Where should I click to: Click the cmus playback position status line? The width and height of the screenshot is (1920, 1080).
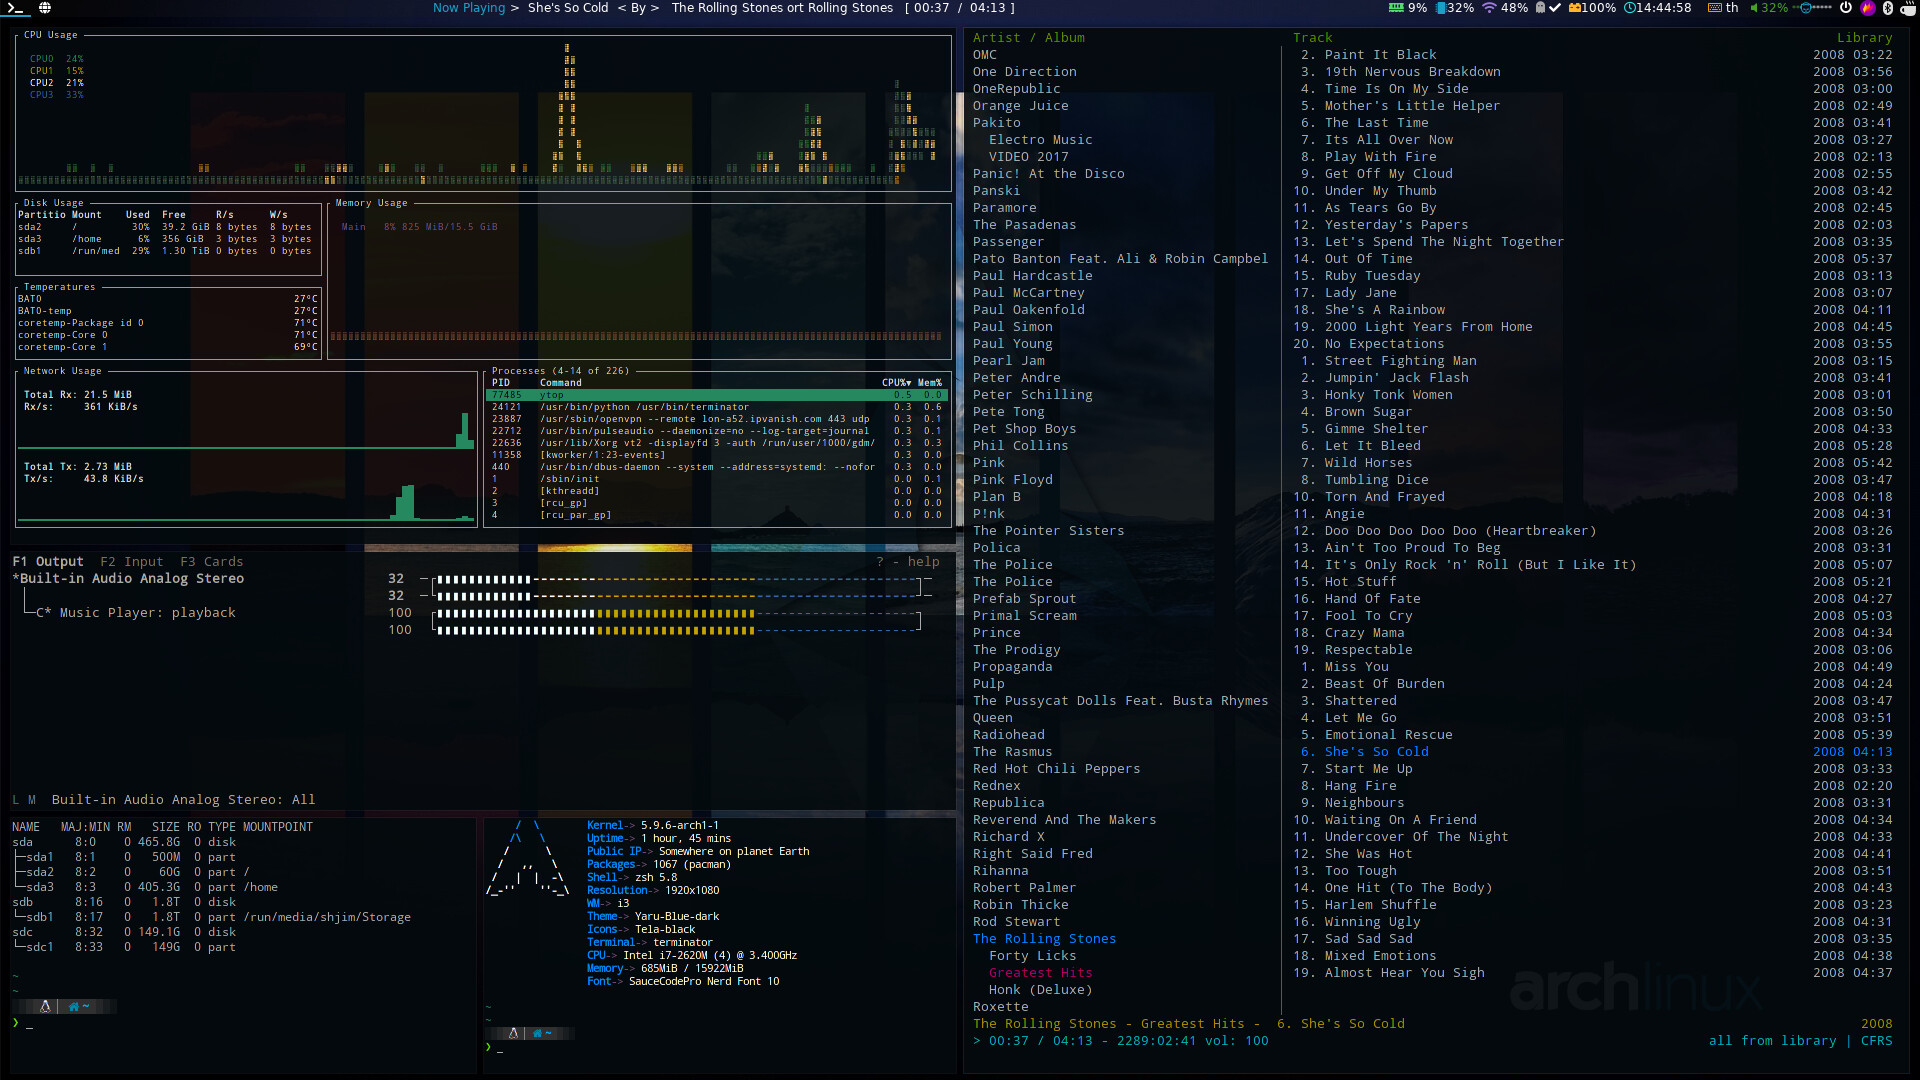tap(1121, 1041)
